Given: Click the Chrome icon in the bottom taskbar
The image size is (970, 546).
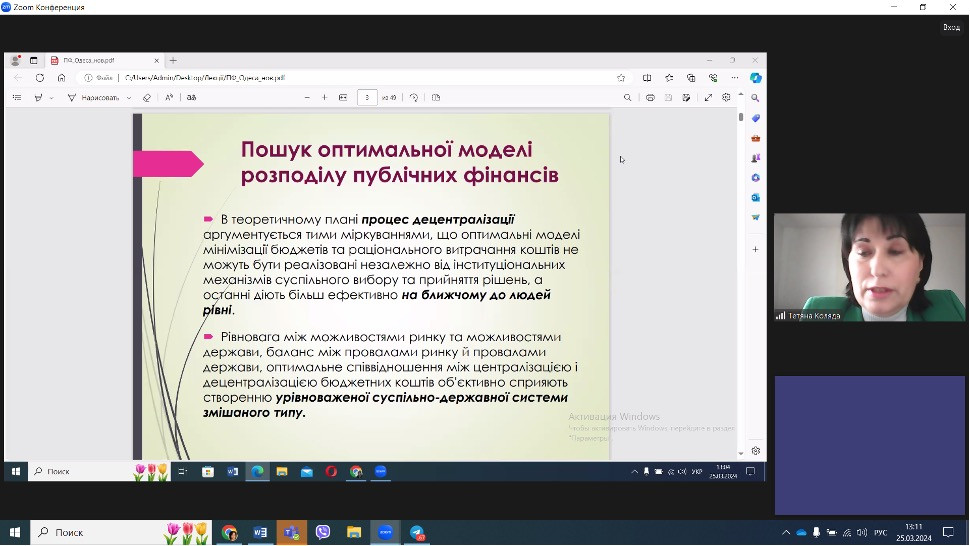Looking at the screenshot, I should click(229, 533).
